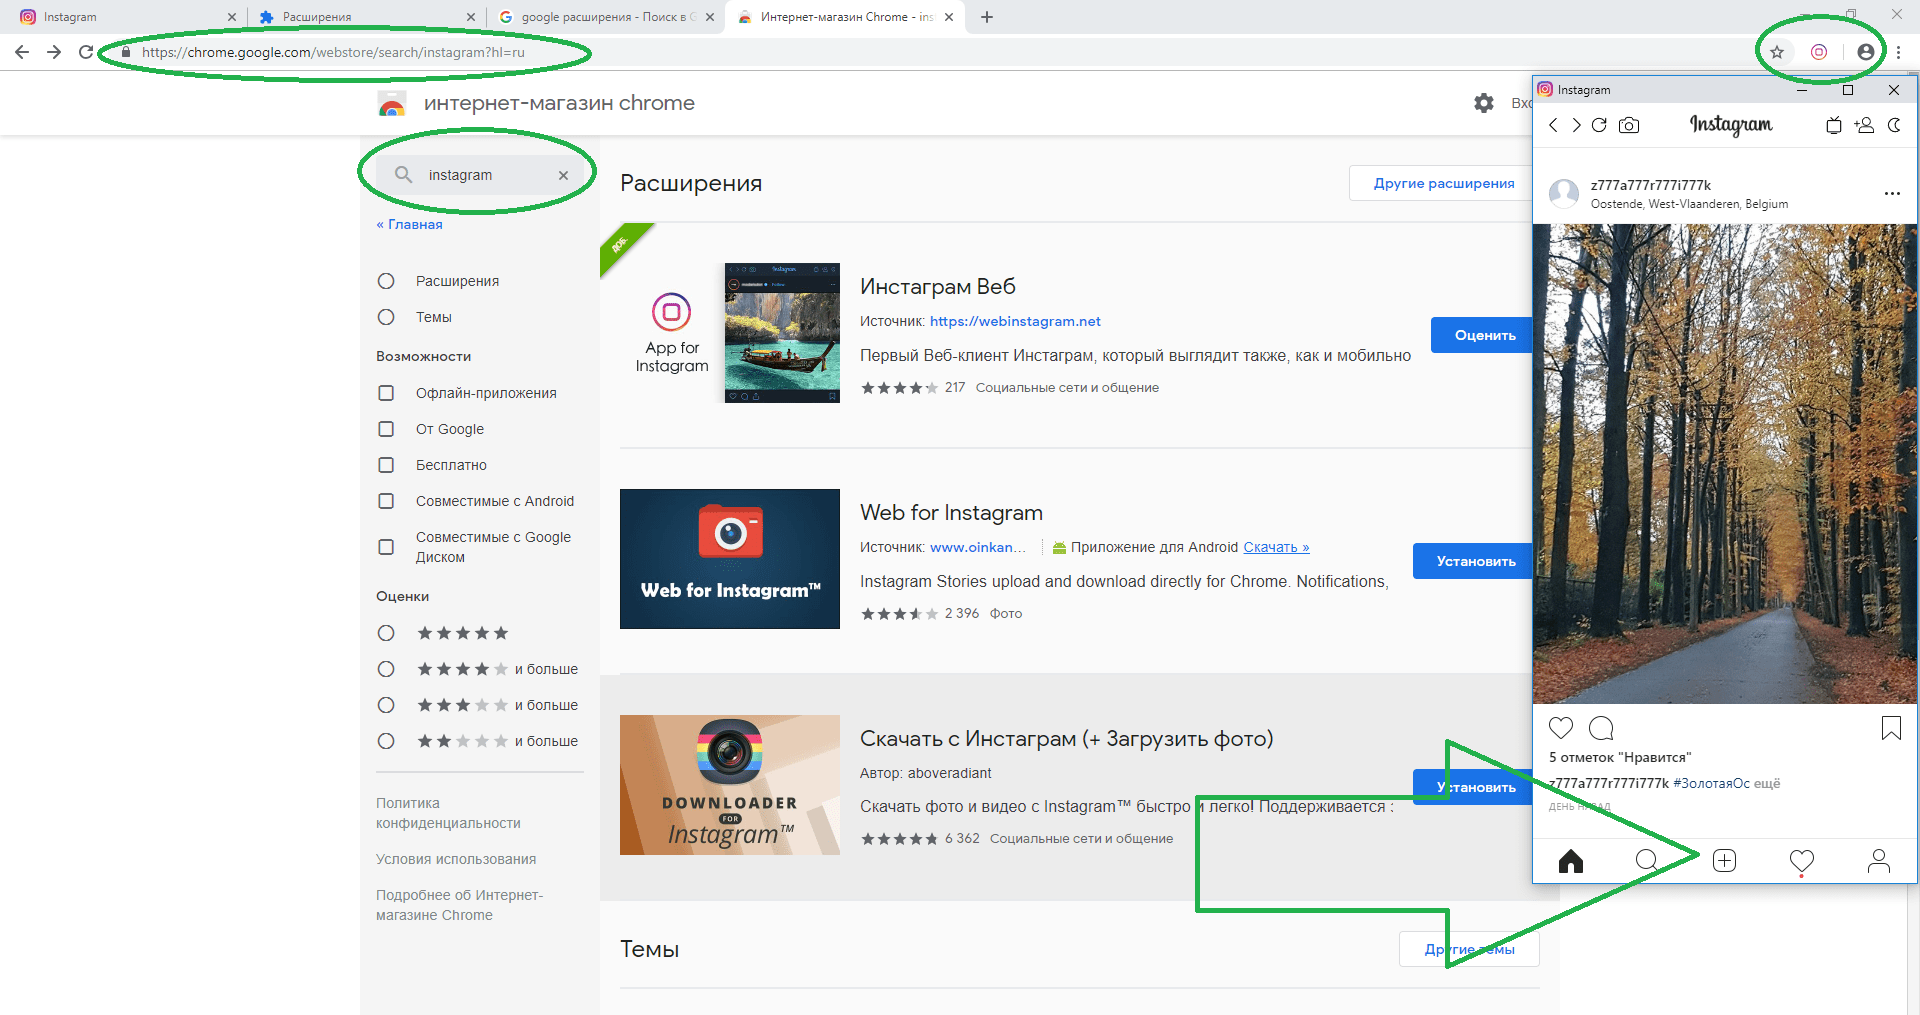Go to Instagram home feed icon
This screenshot has width=1920, height=1015.
tap(1571, 861)
